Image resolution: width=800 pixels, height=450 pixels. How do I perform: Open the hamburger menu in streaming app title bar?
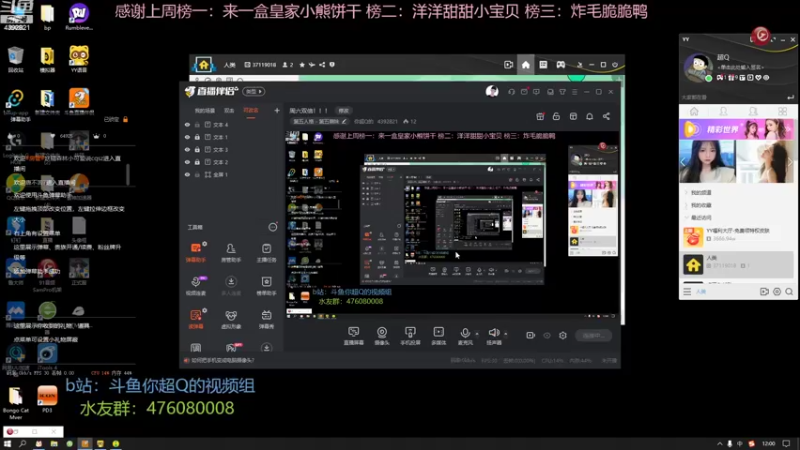click(574, 92)
